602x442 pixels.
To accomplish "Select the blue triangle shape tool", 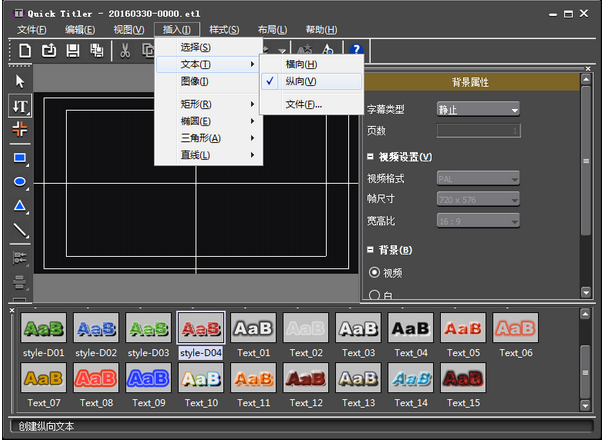I will click(19, 206).
